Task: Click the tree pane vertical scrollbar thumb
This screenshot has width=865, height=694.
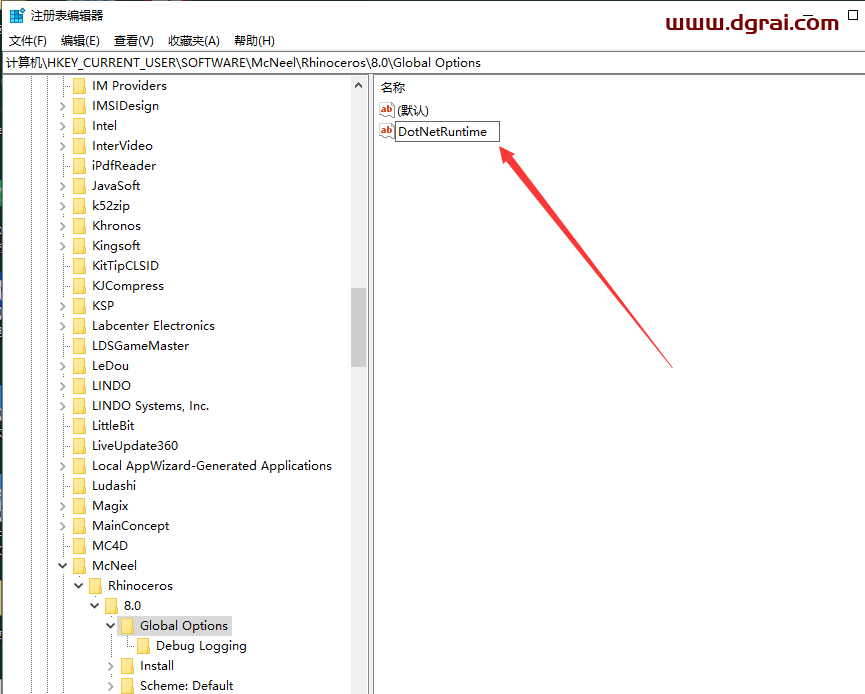Action: coord(359,327)
